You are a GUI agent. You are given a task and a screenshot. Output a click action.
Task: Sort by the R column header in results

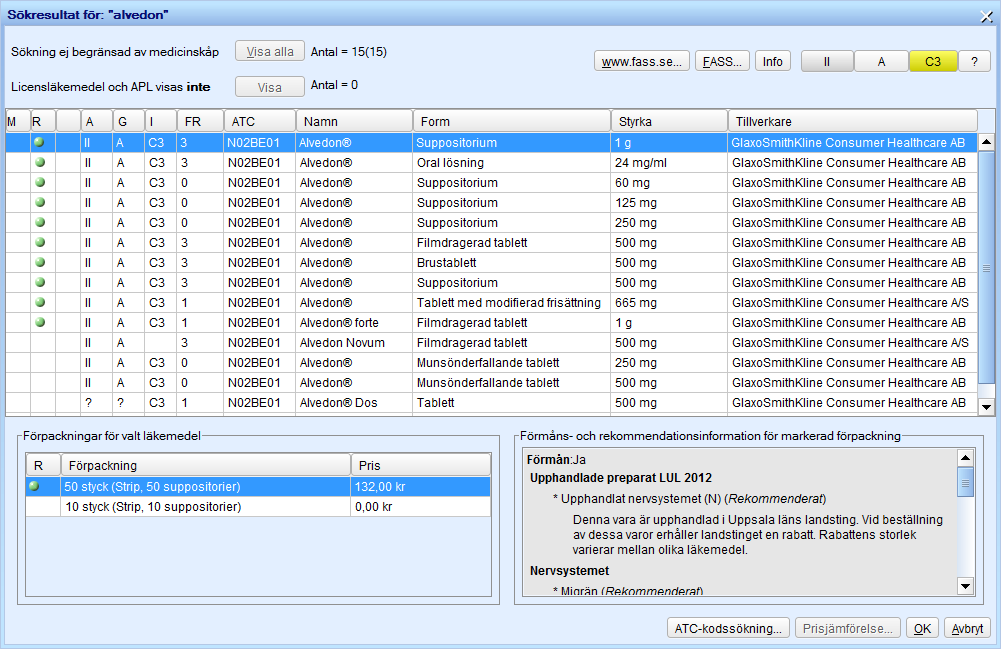pyautogui.click(x=43, y=121)
